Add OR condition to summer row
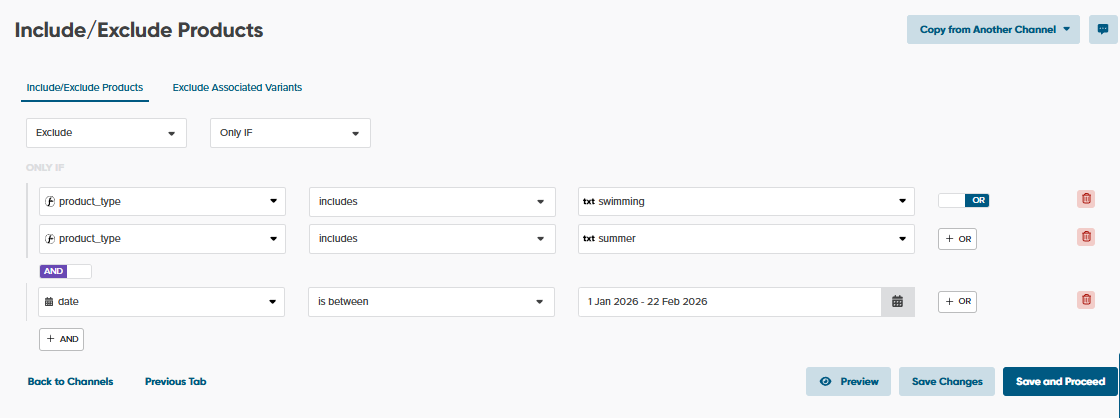1120x418 pixels. pyautogui.click(x=956, y=239)
